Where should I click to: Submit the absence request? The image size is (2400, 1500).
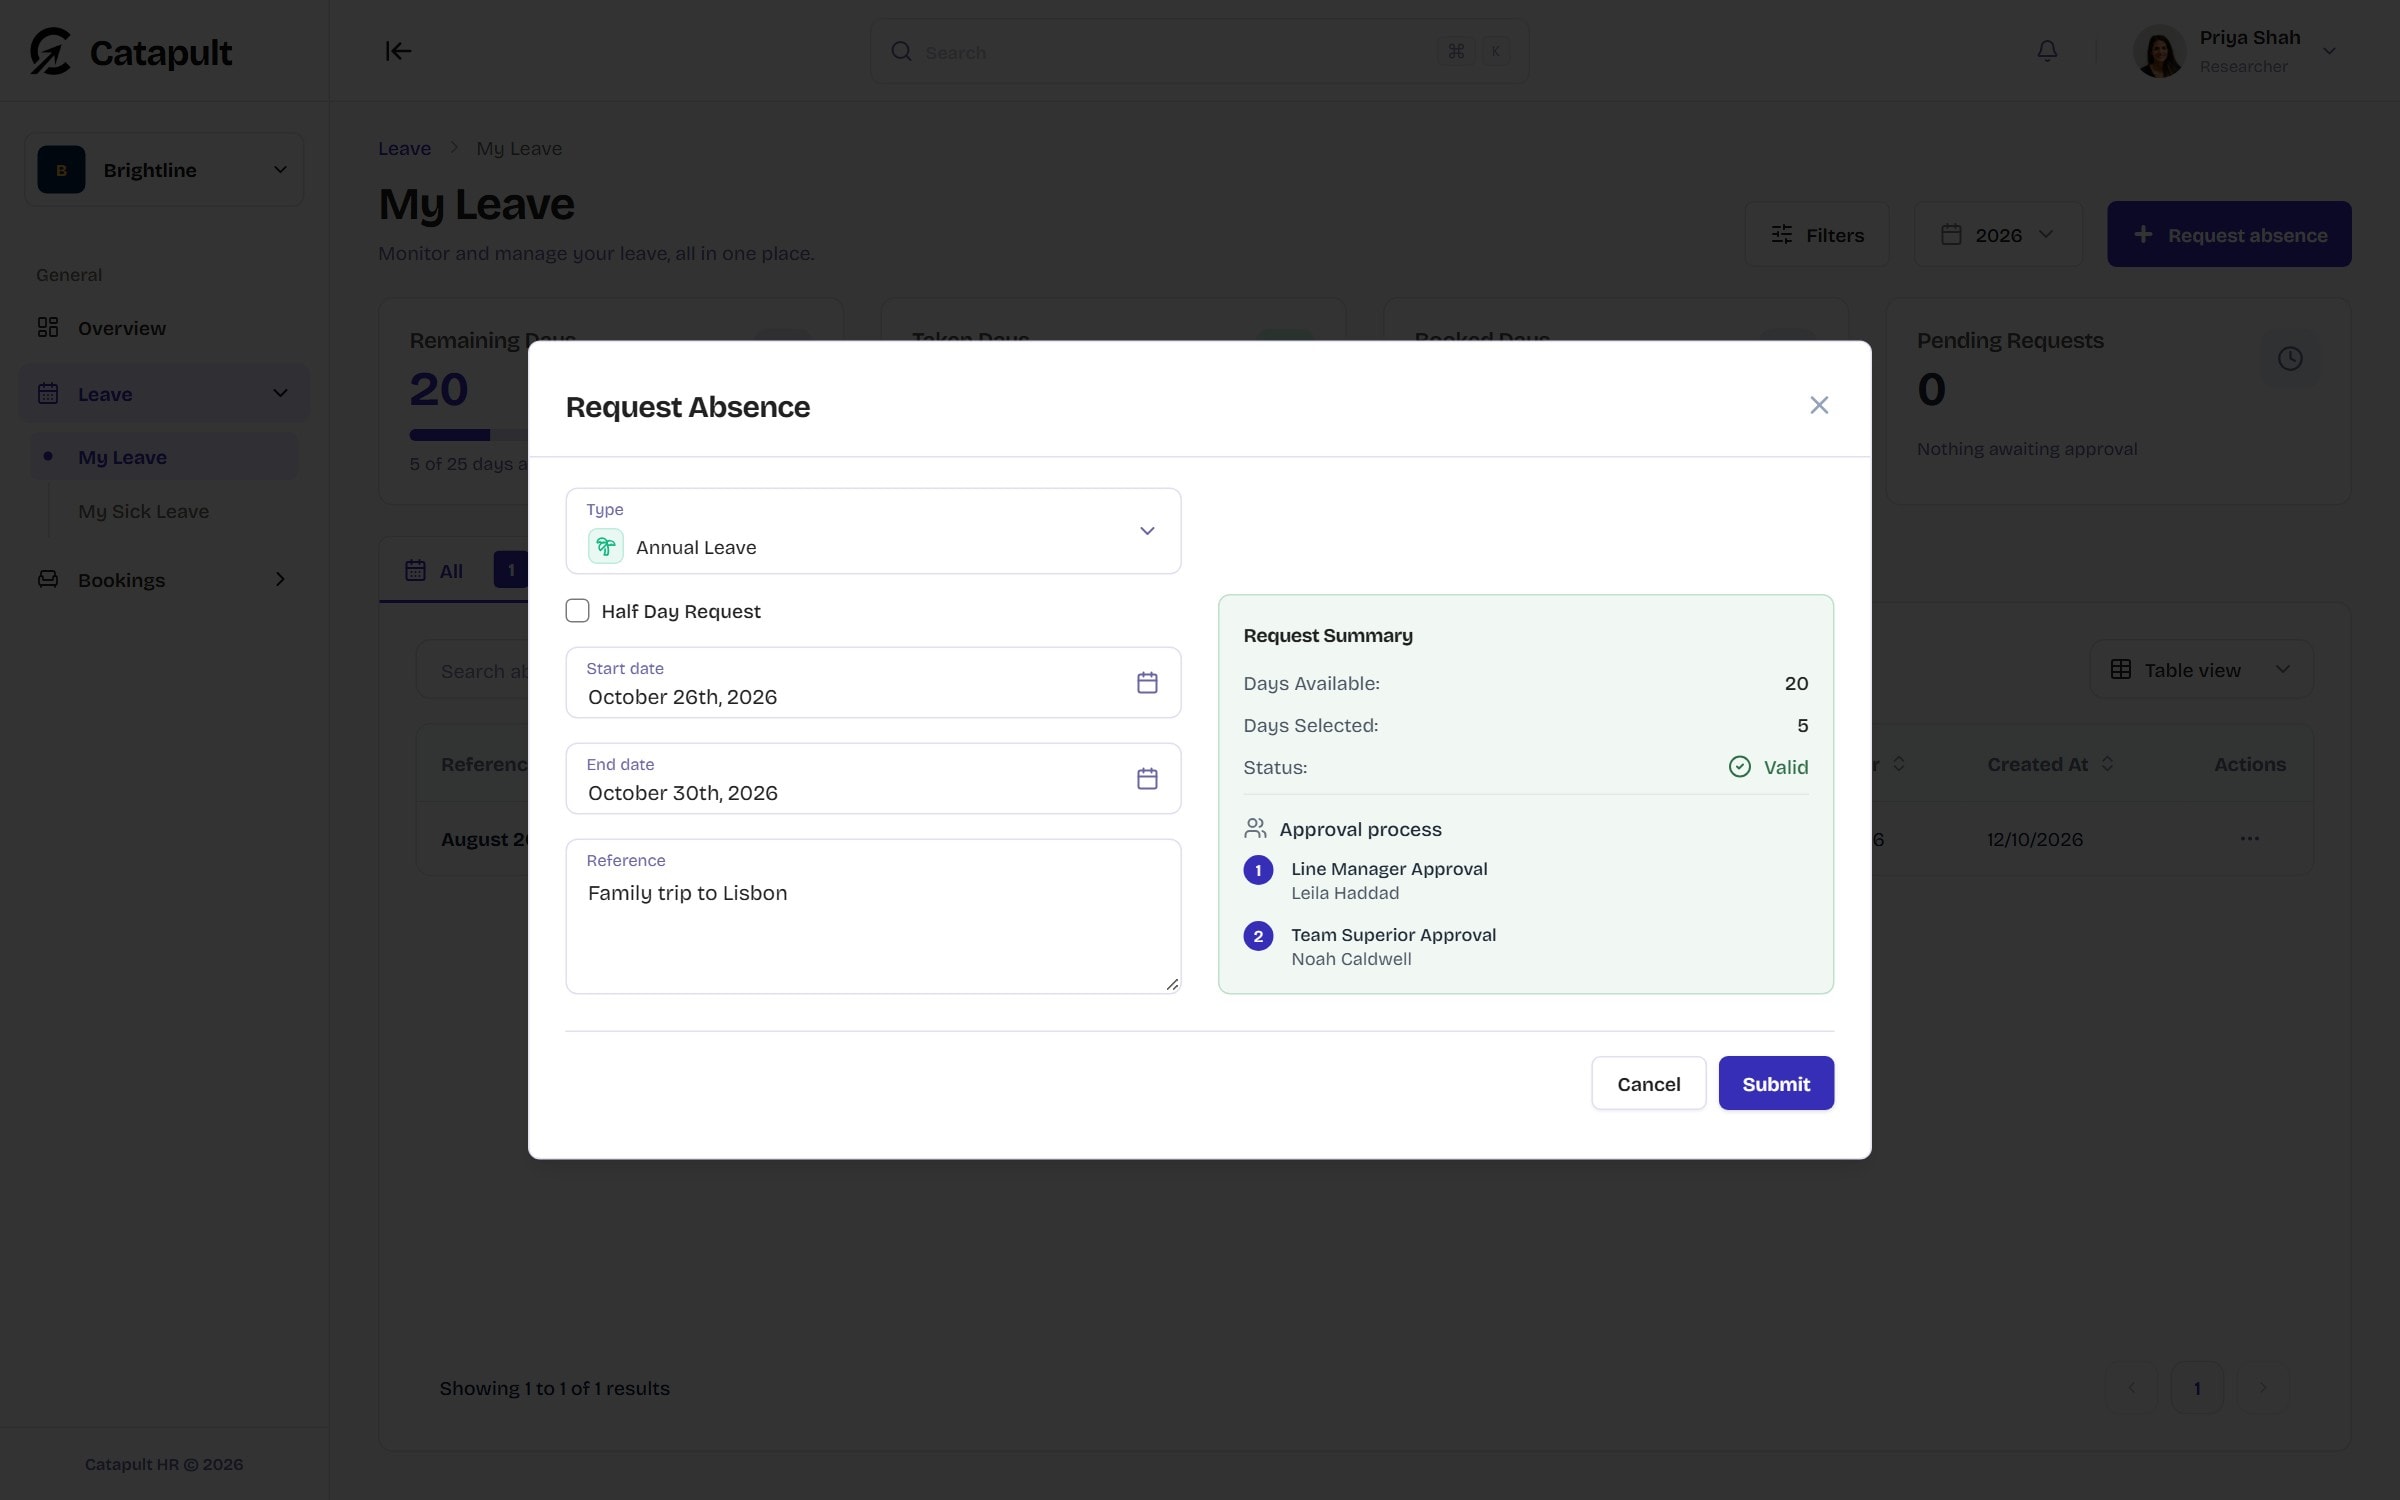point(1776,1083)
